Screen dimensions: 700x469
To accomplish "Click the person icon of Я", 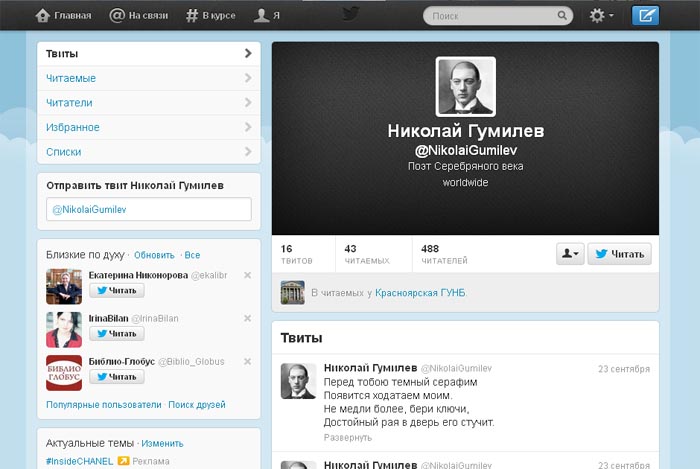I will (261, 16).
